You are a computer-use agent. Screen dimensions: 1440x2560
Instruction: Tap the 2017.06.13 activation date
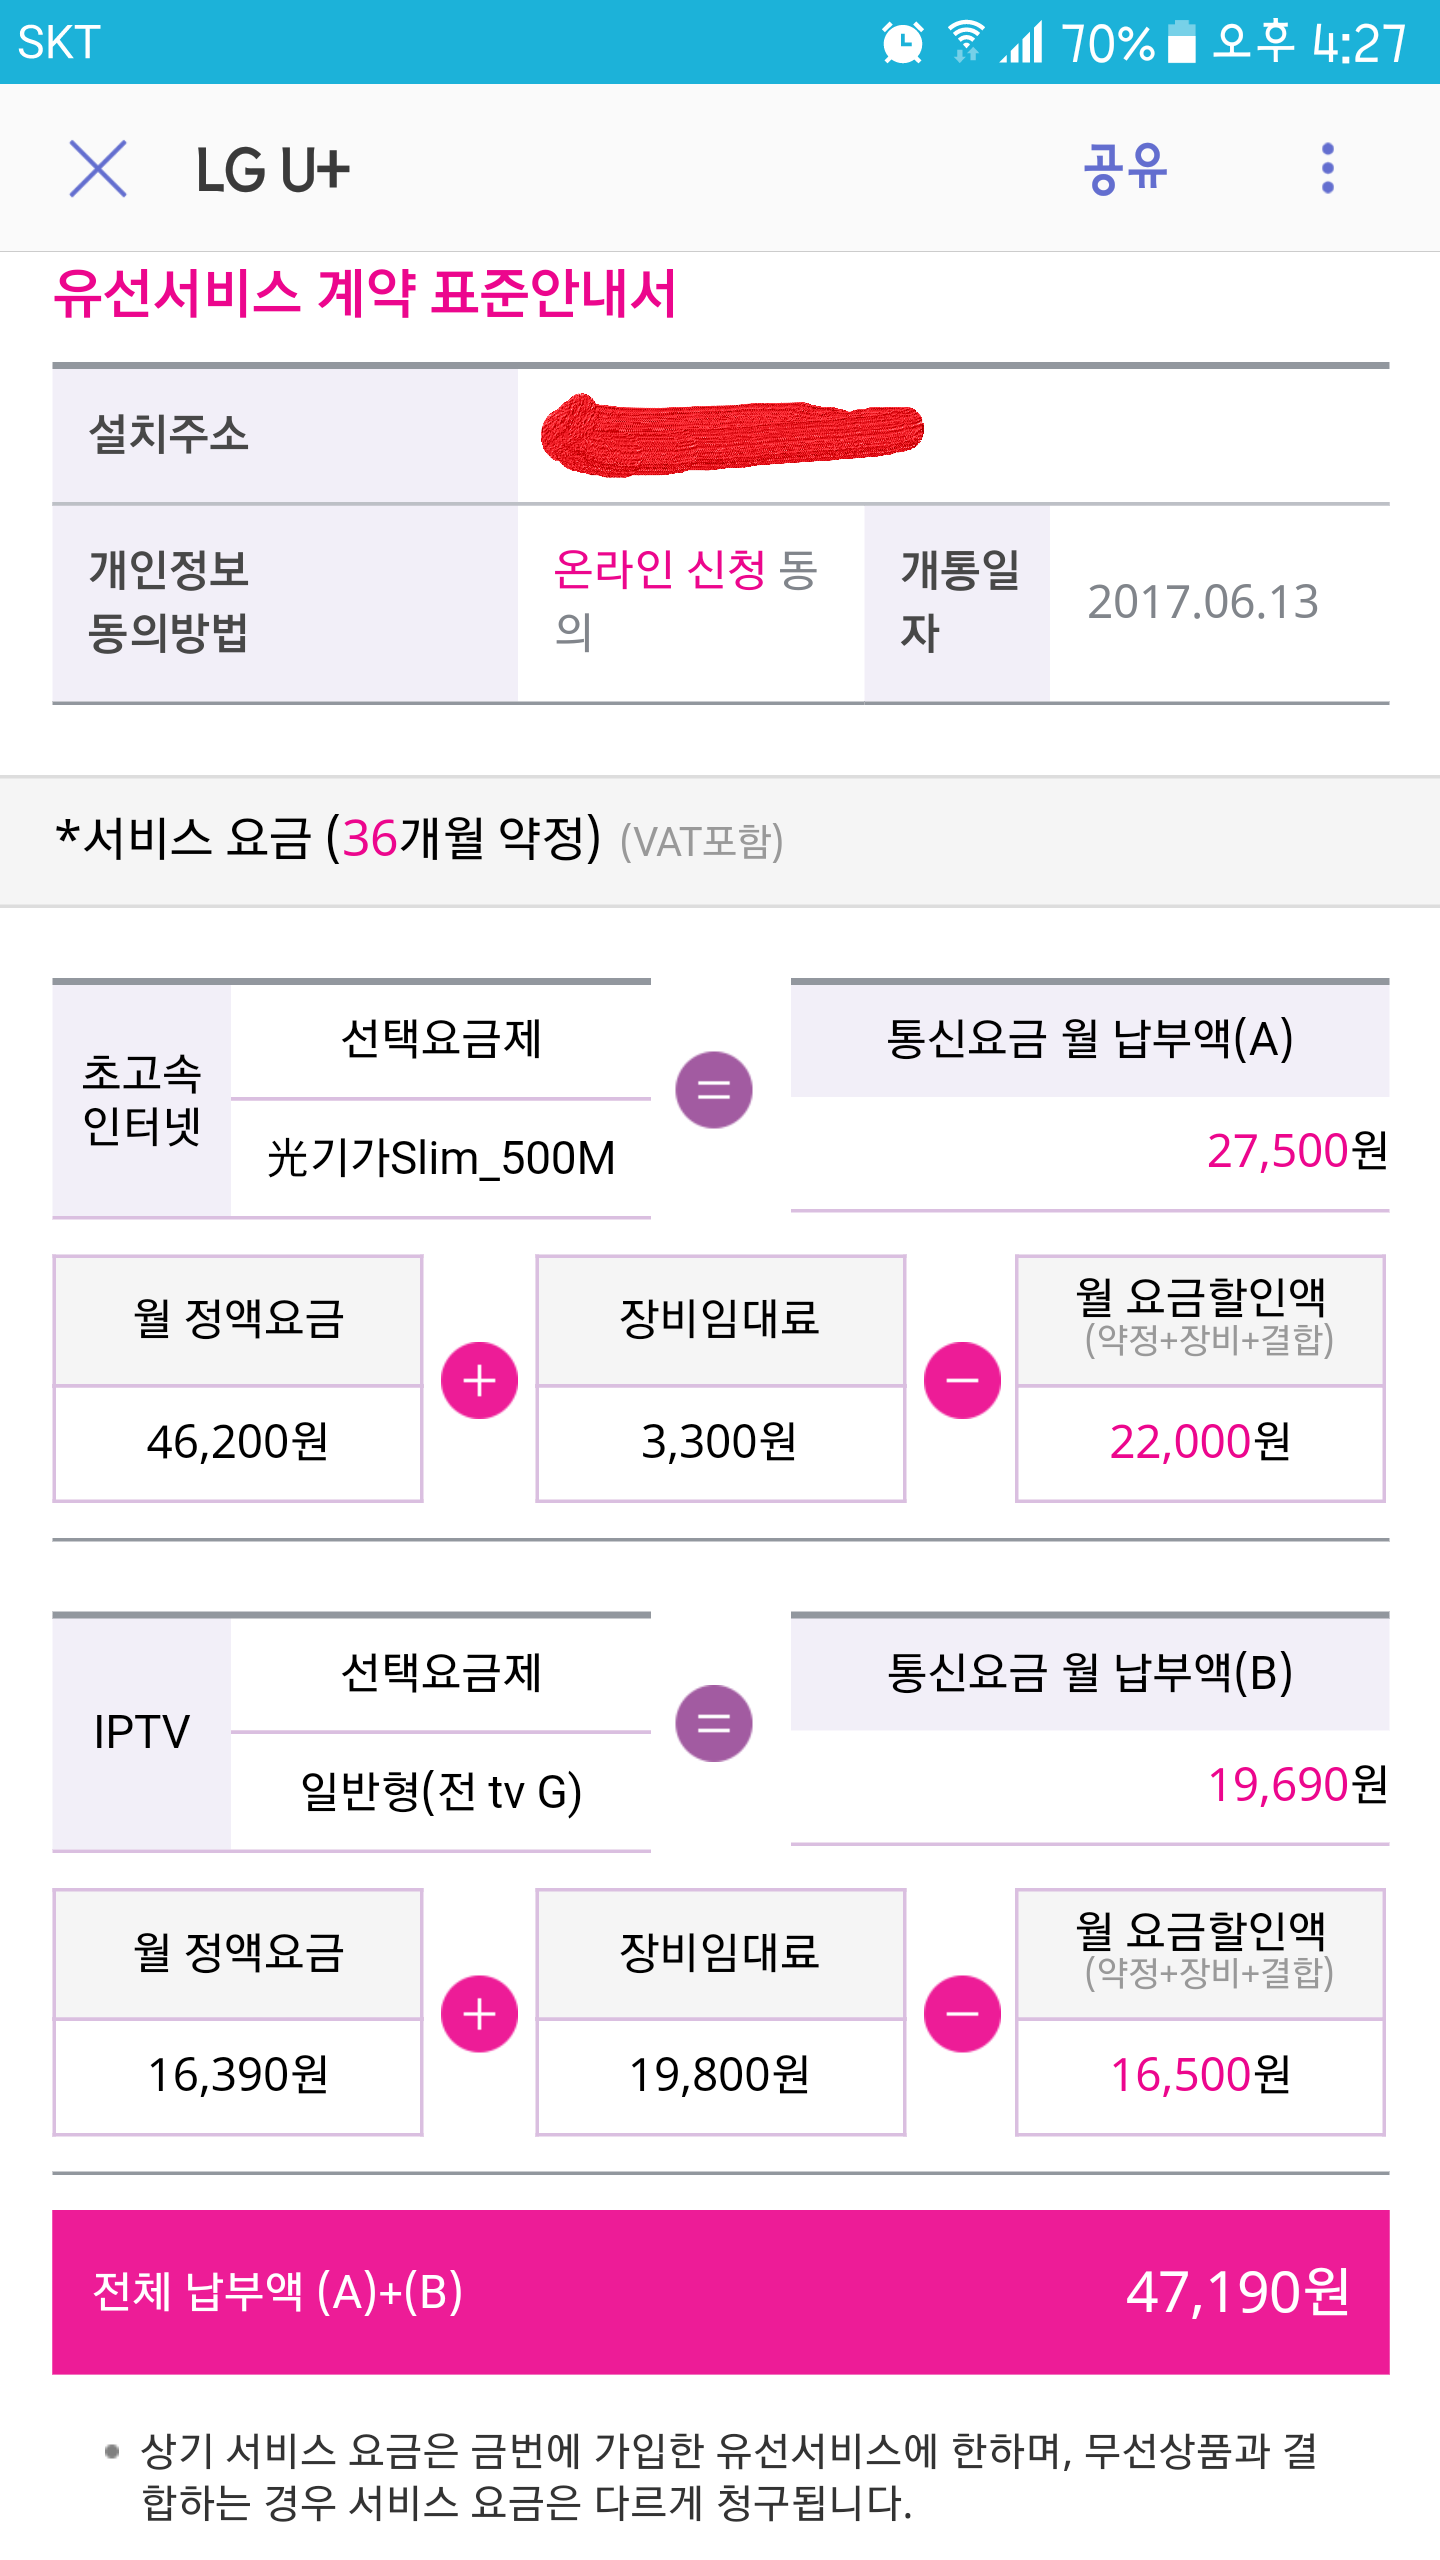coord(1202,602)
